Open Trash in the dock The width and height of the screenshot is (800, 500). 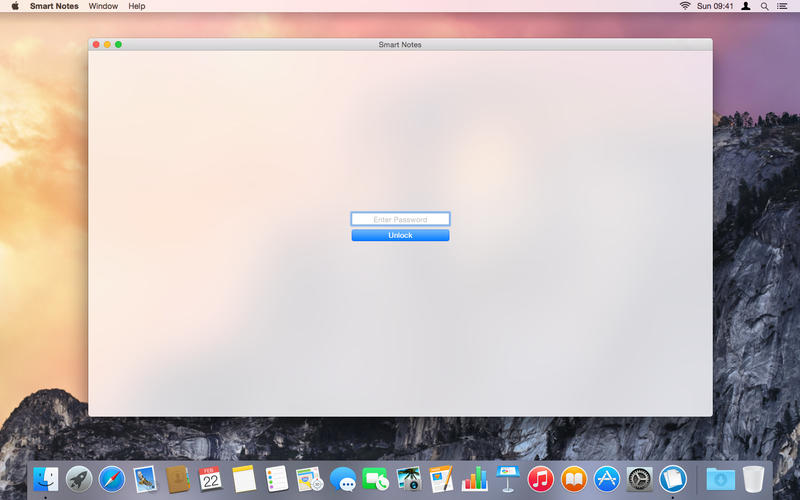753,479
